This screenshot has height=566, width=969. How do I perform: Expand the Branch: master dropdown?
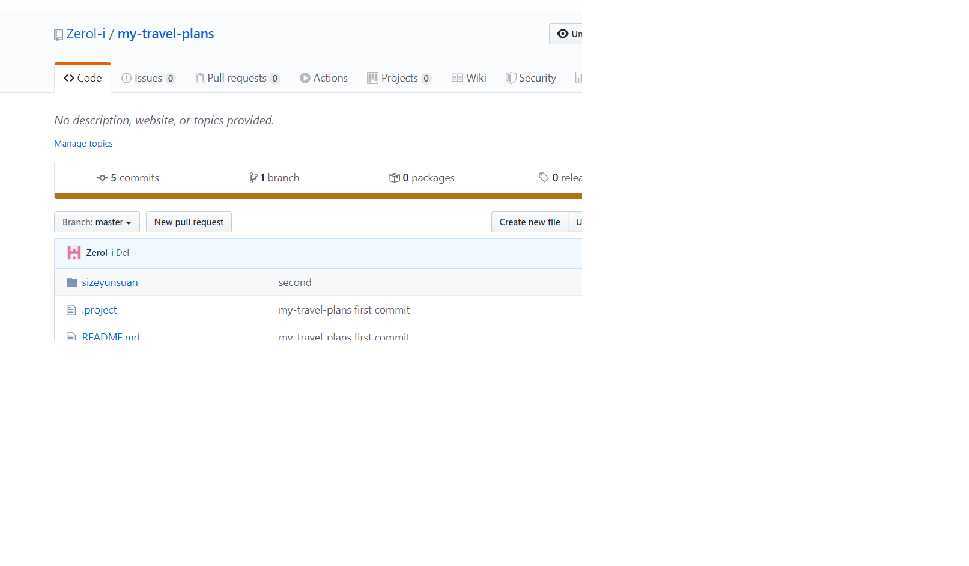point(97,222)
